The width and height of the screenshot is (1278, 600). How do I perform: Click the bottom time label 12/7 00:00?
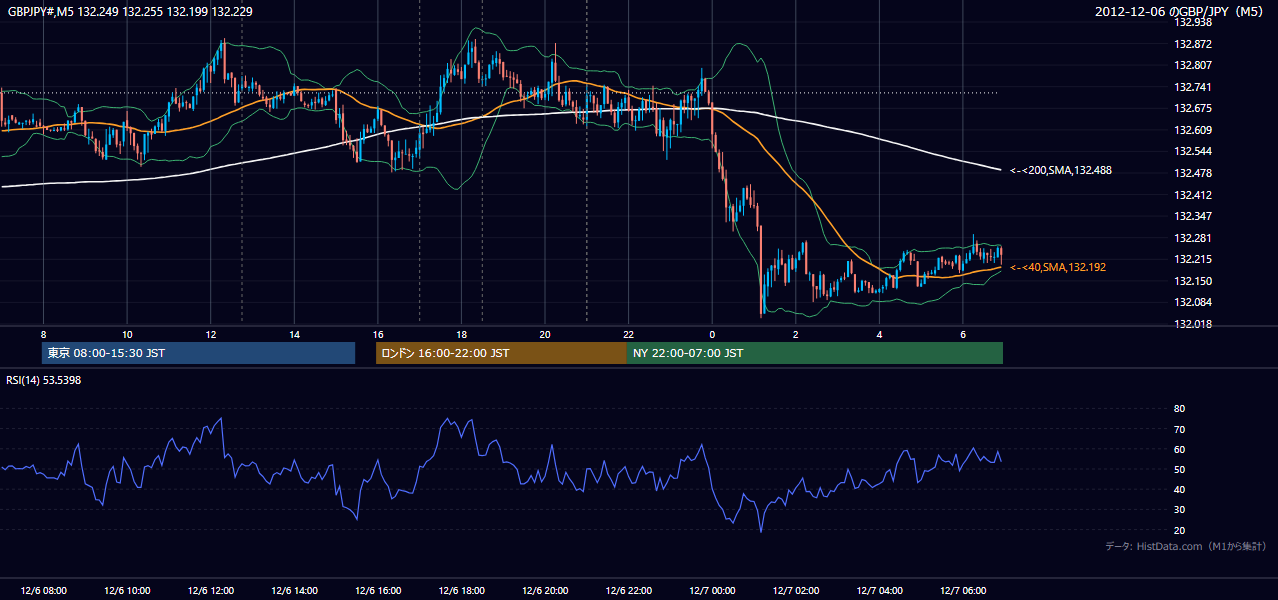711,591
